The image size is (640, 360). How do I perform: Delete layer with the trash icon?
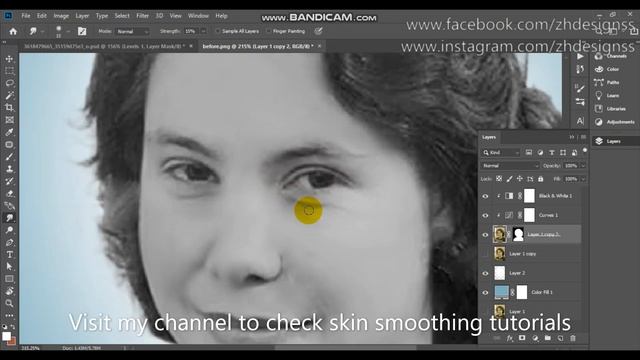[573, 338]
